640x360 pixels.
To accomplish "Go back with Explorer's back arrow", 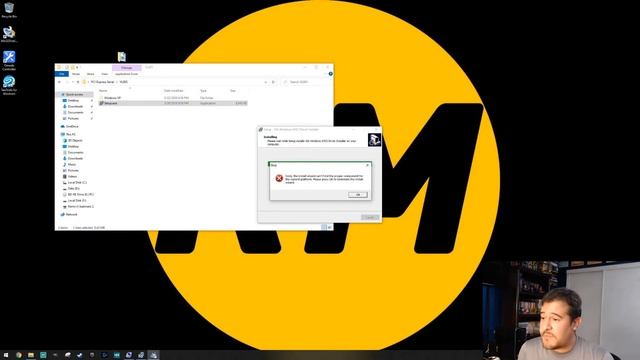I will click(59, 82).
